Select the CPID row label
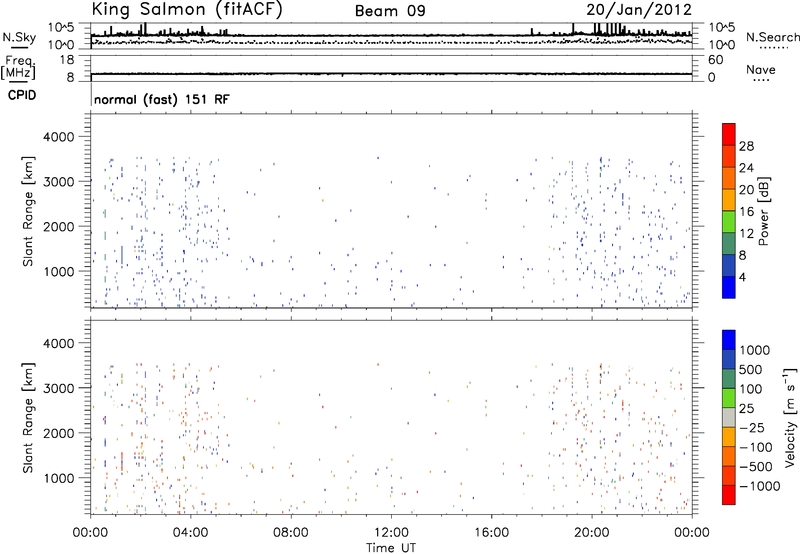This screenshot has height=554, width=800. (x=22, y=95)
